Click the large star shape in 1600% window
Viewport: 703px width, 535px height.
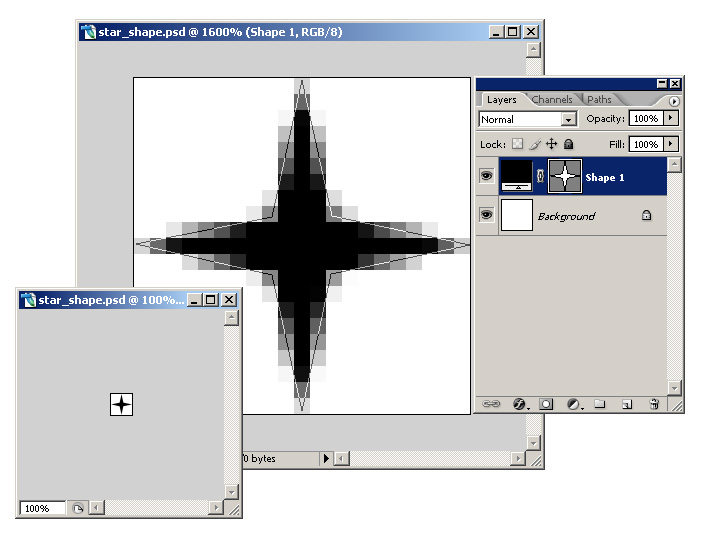[302, 245]
